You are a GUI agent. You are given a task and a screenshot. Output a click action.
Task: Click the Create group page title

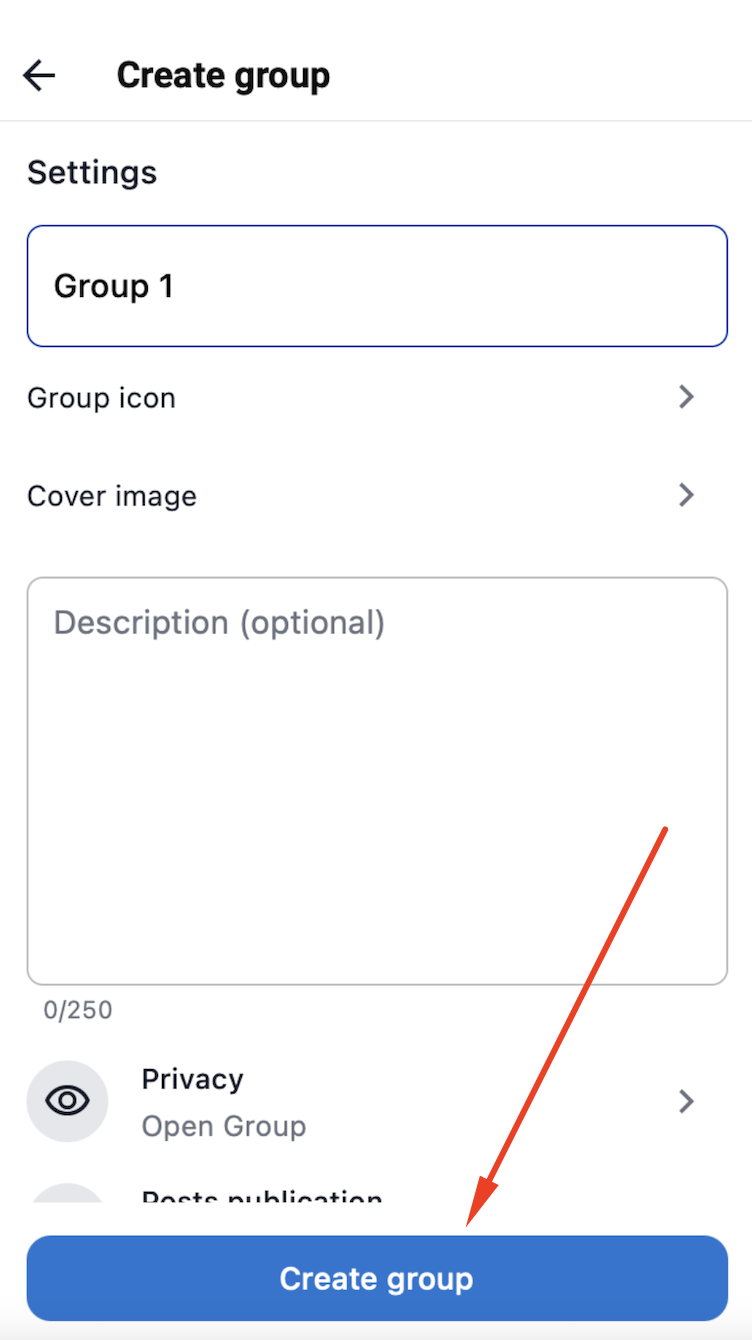click(223, 75)
